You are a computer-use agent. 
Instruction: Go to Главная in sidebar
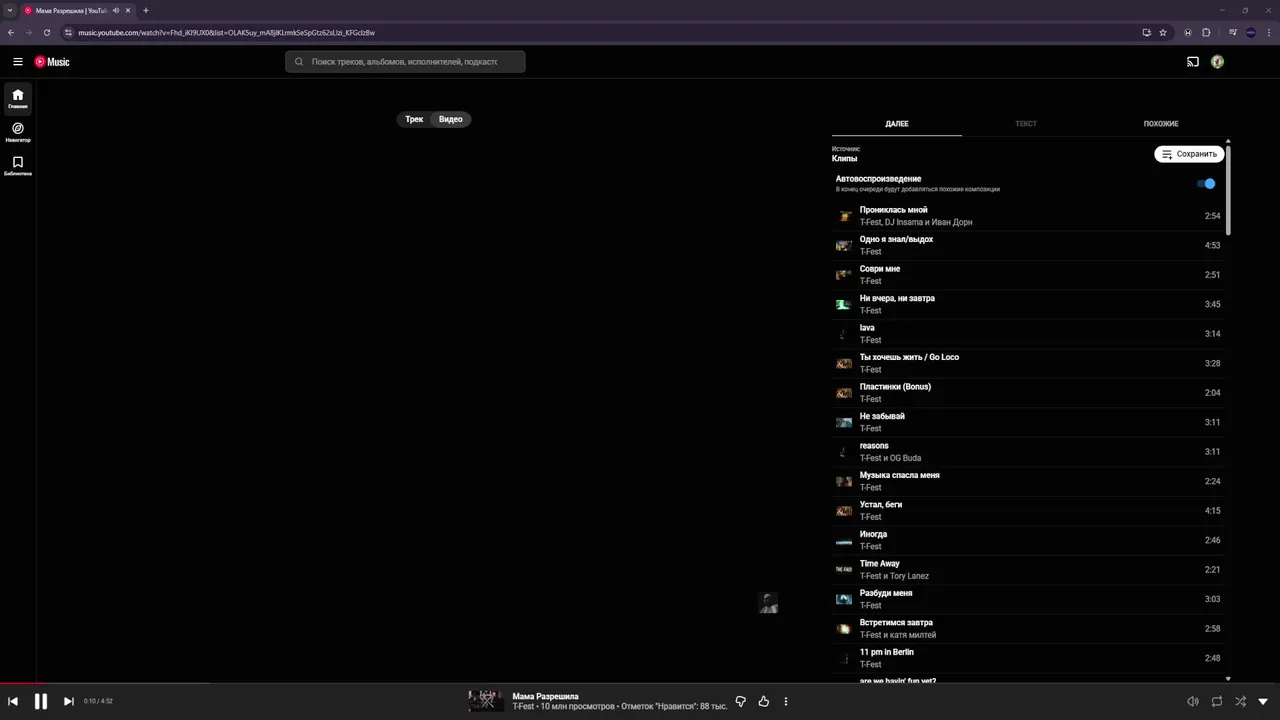click(18, 99)
